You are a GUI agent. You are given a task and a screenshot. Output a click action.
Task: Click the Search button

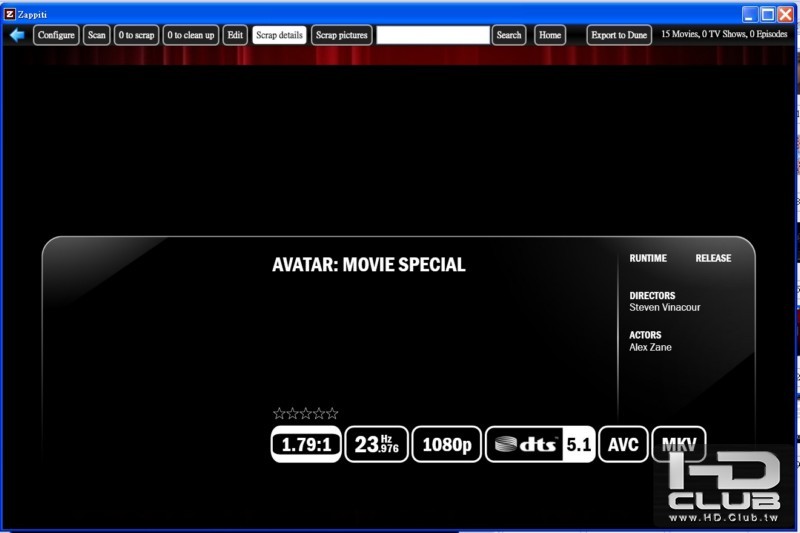[x=509, y=35]
